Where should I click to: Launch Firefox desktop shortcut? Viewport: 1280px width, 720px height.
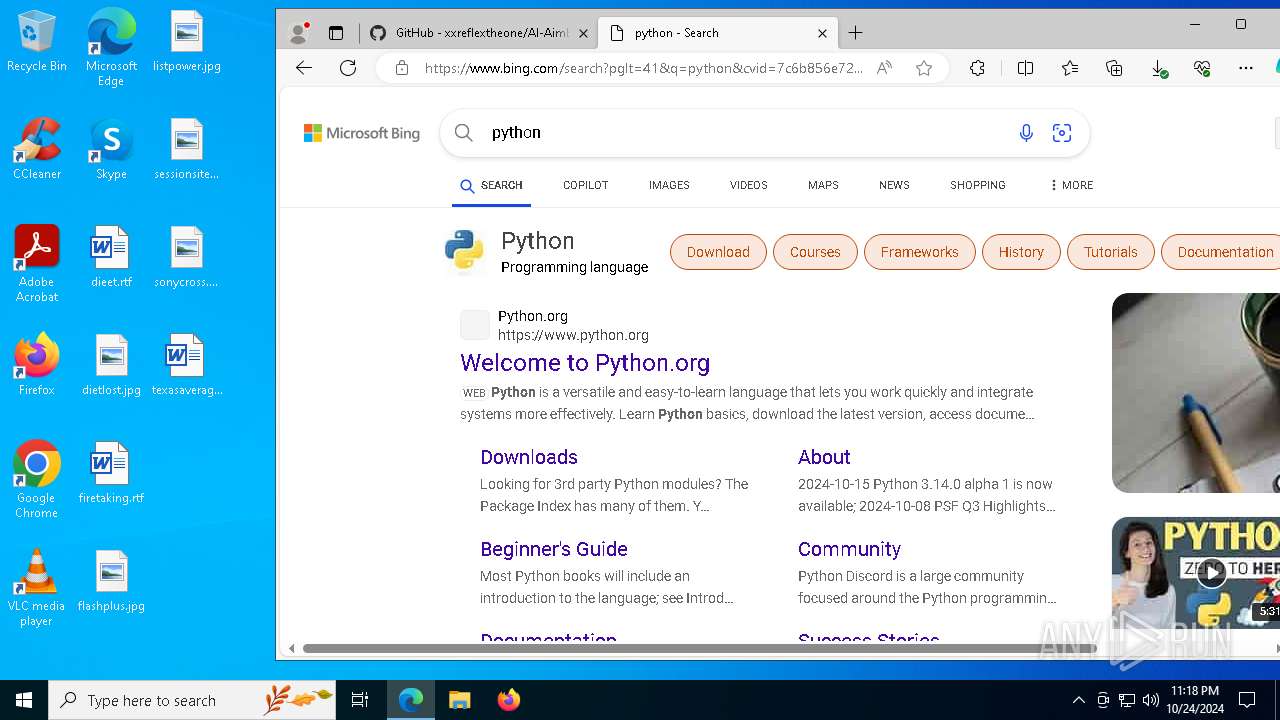pos(36,366)
